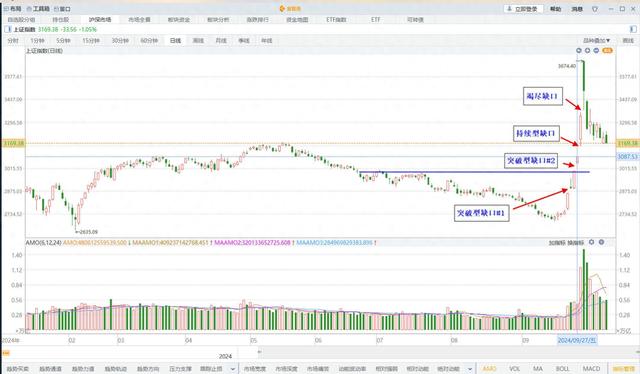Toggle the right side panel icon
Screen dimensions: 640x374
pyautogui.click(x=633, y=29)
